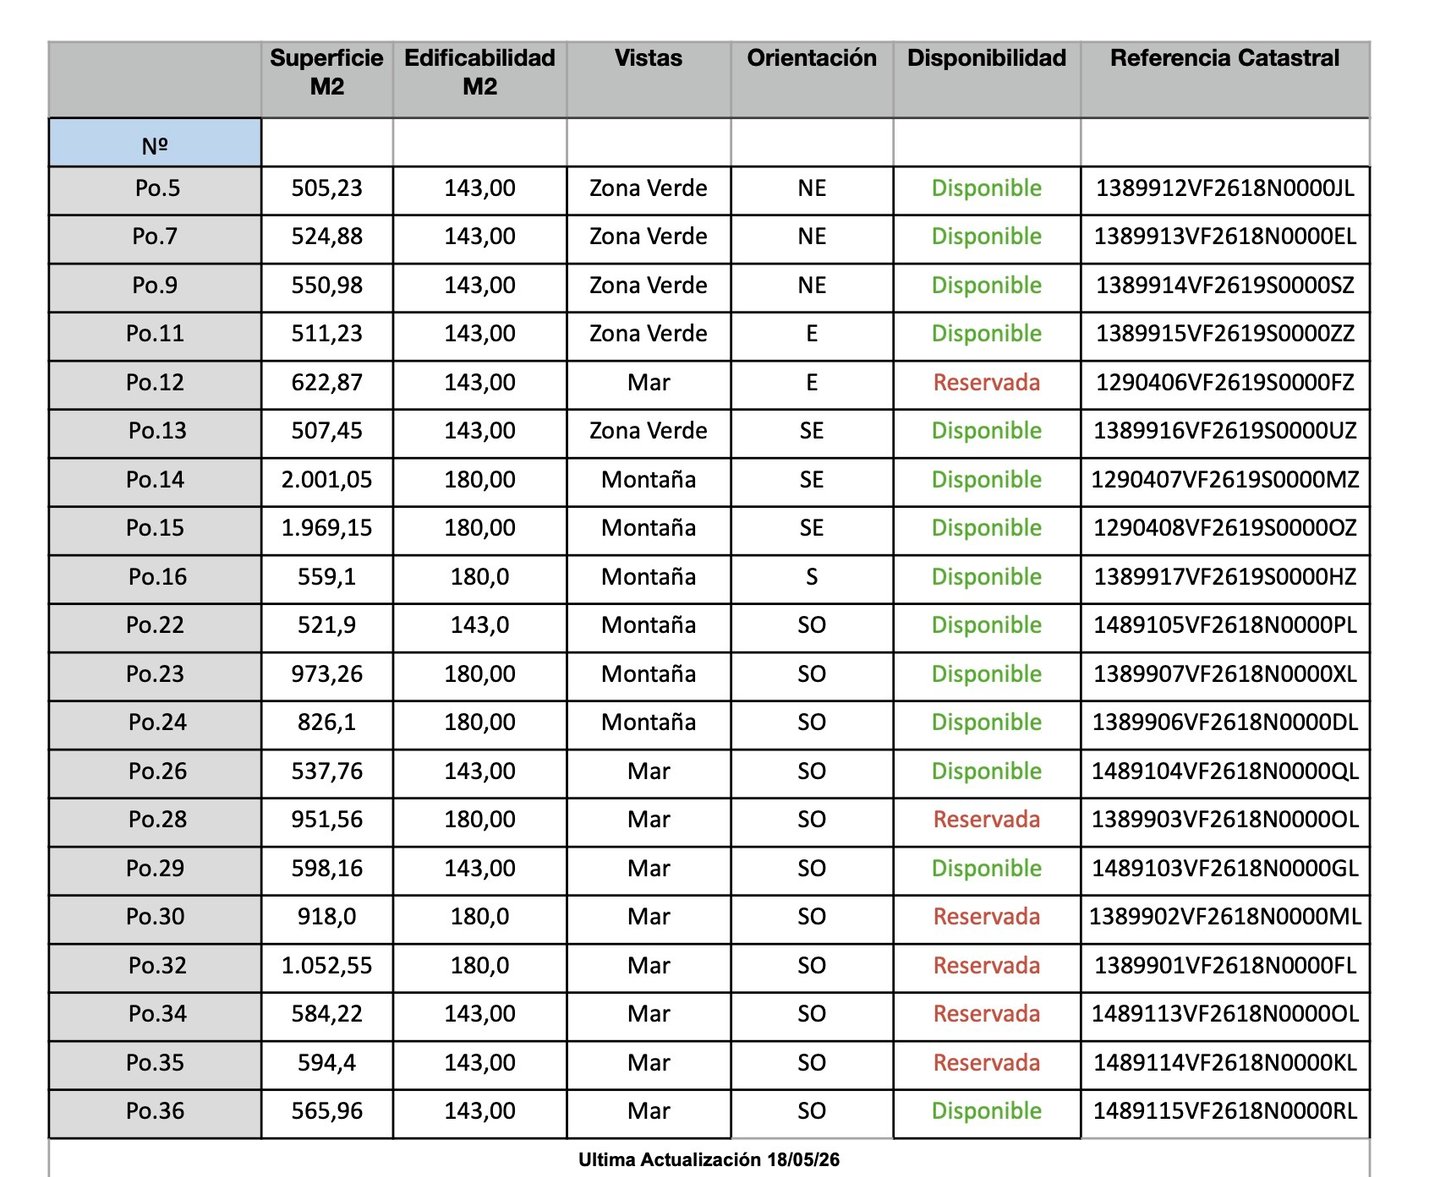This screenshot has width=1440, height=1177.
Task: Select reference '1489114VF2618N0000KL'
Action: (1225, 1061)
